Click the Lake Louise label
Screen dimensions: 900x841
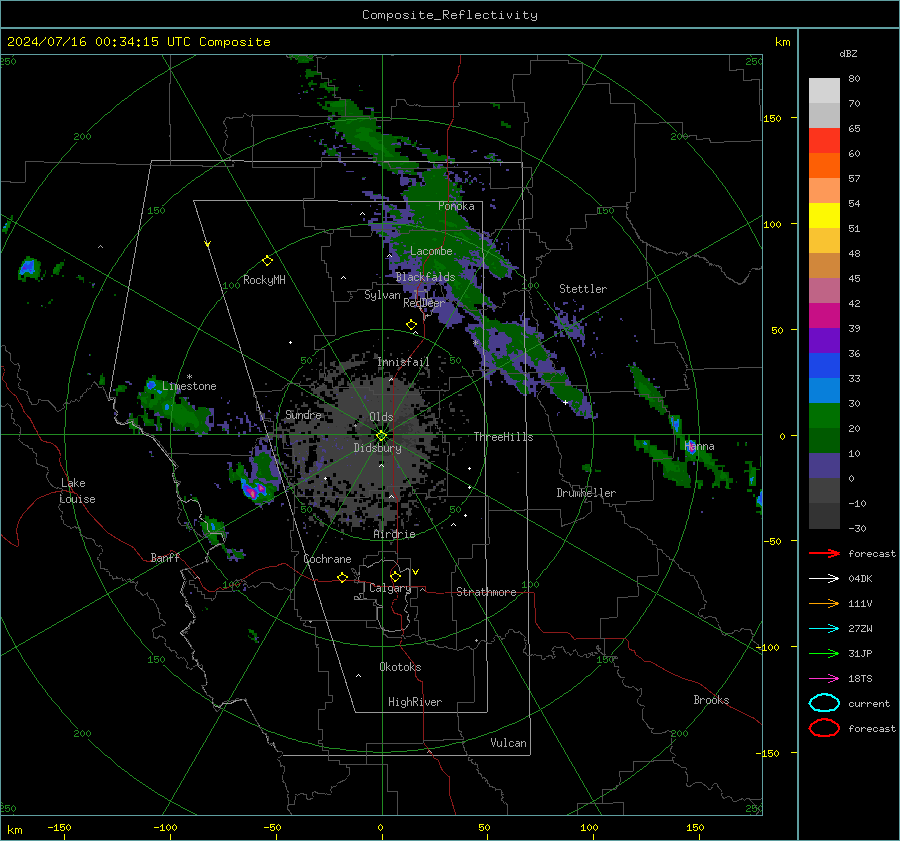[x=78, y=491]
